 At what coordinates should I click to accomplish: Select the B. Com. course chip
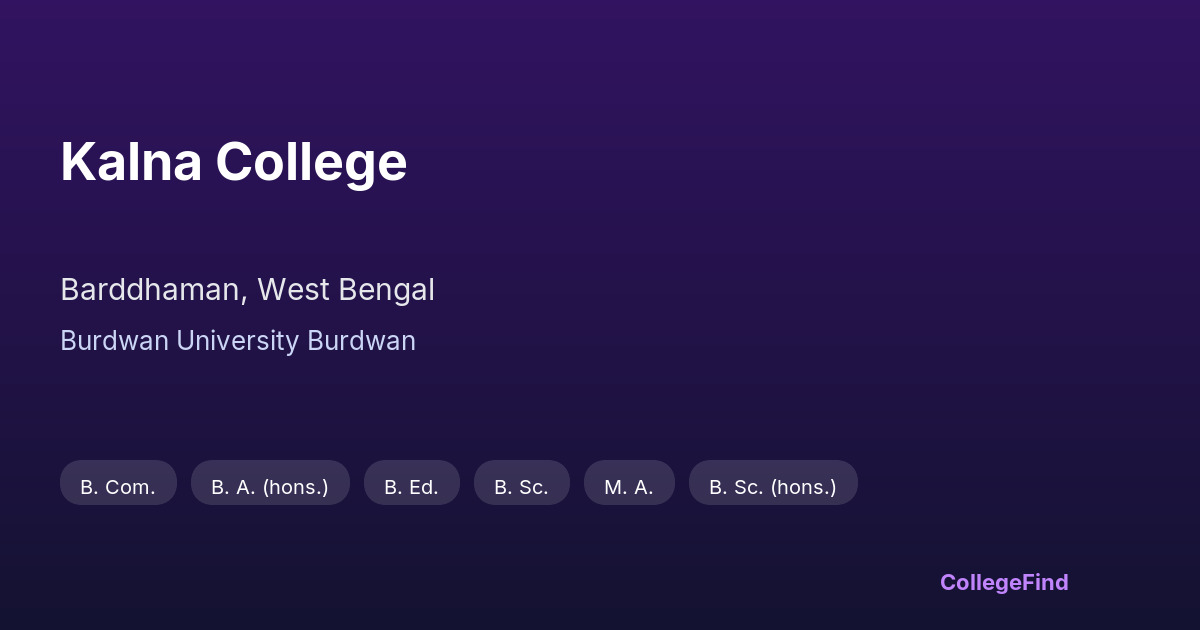118,487
